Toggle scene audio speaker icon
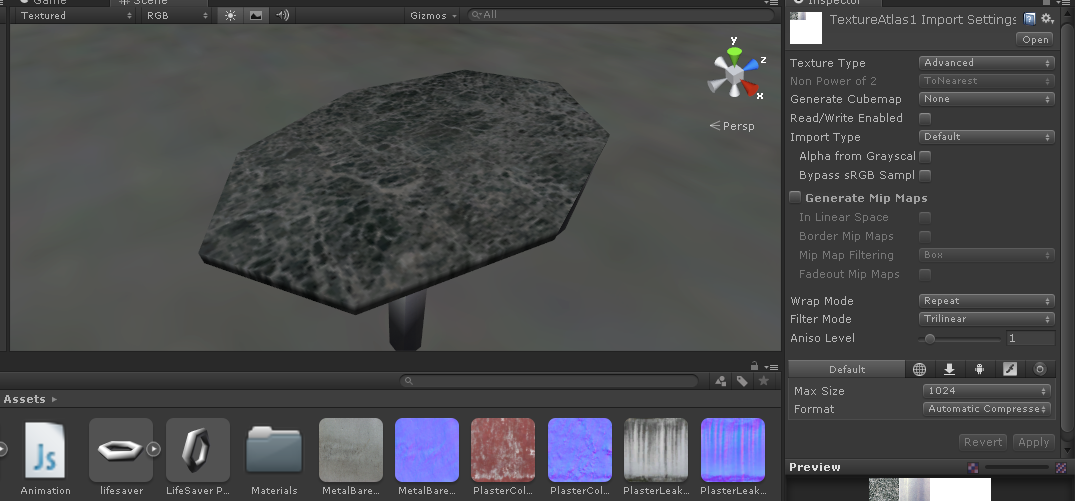 point(282,15)
